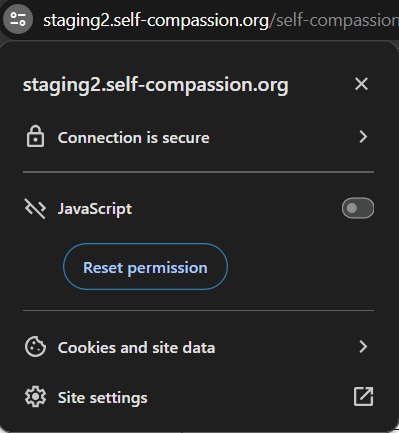
Task: Click the grey knob of JavaScript switch
Action: pyautogui.click(x=352, y=208)
